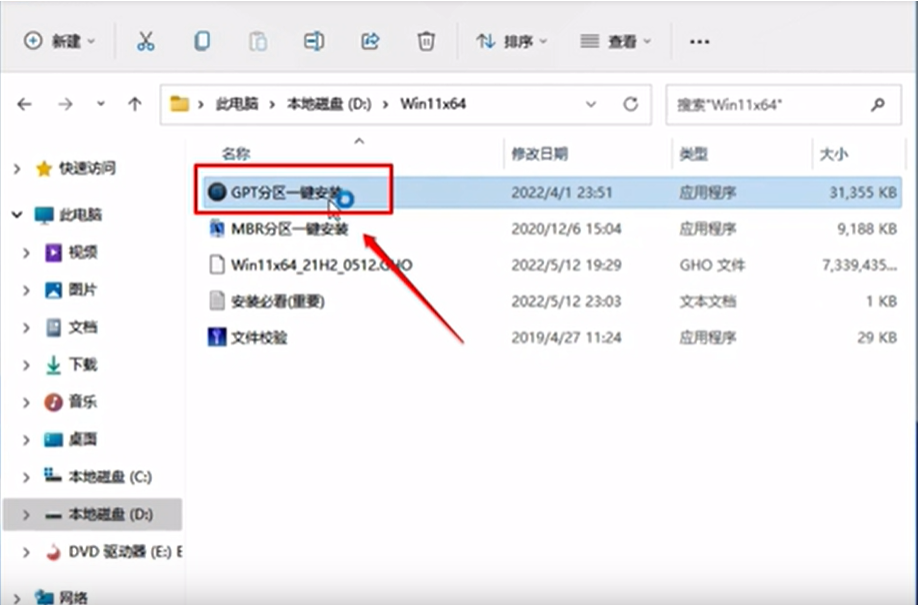
Task: Click the Copy icon in toolbar
Action: (201, 41)
